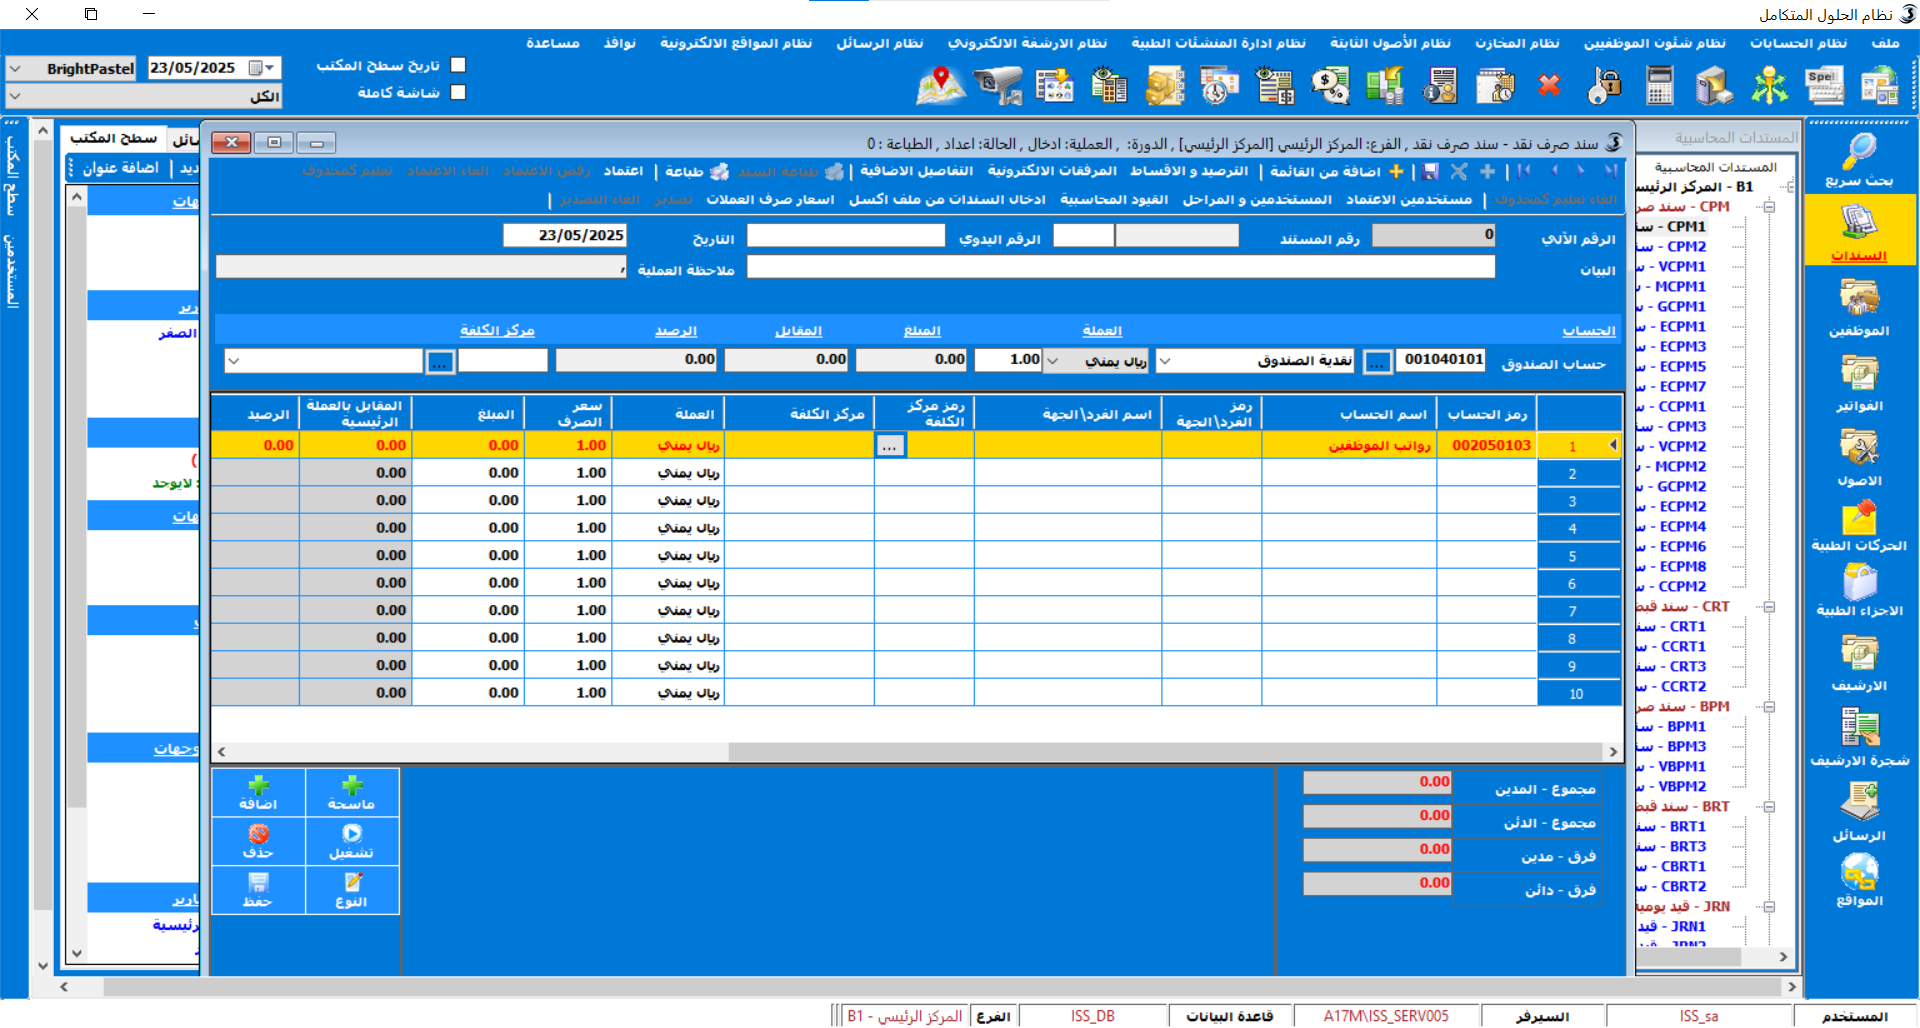Open الموظفين in the right sidebar
The width and height of the screenshot is (1920, 1028).
1859,308
